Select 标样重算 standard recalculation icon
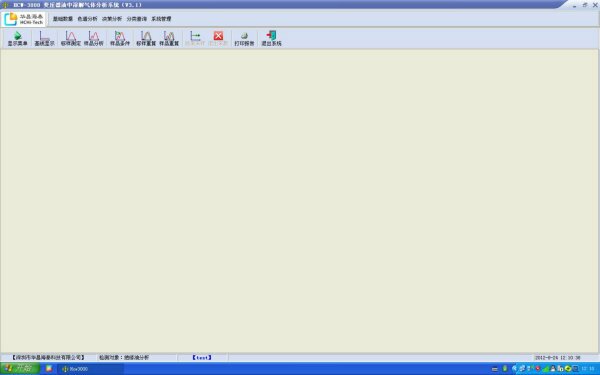600x375 pixels. [146, 39]
